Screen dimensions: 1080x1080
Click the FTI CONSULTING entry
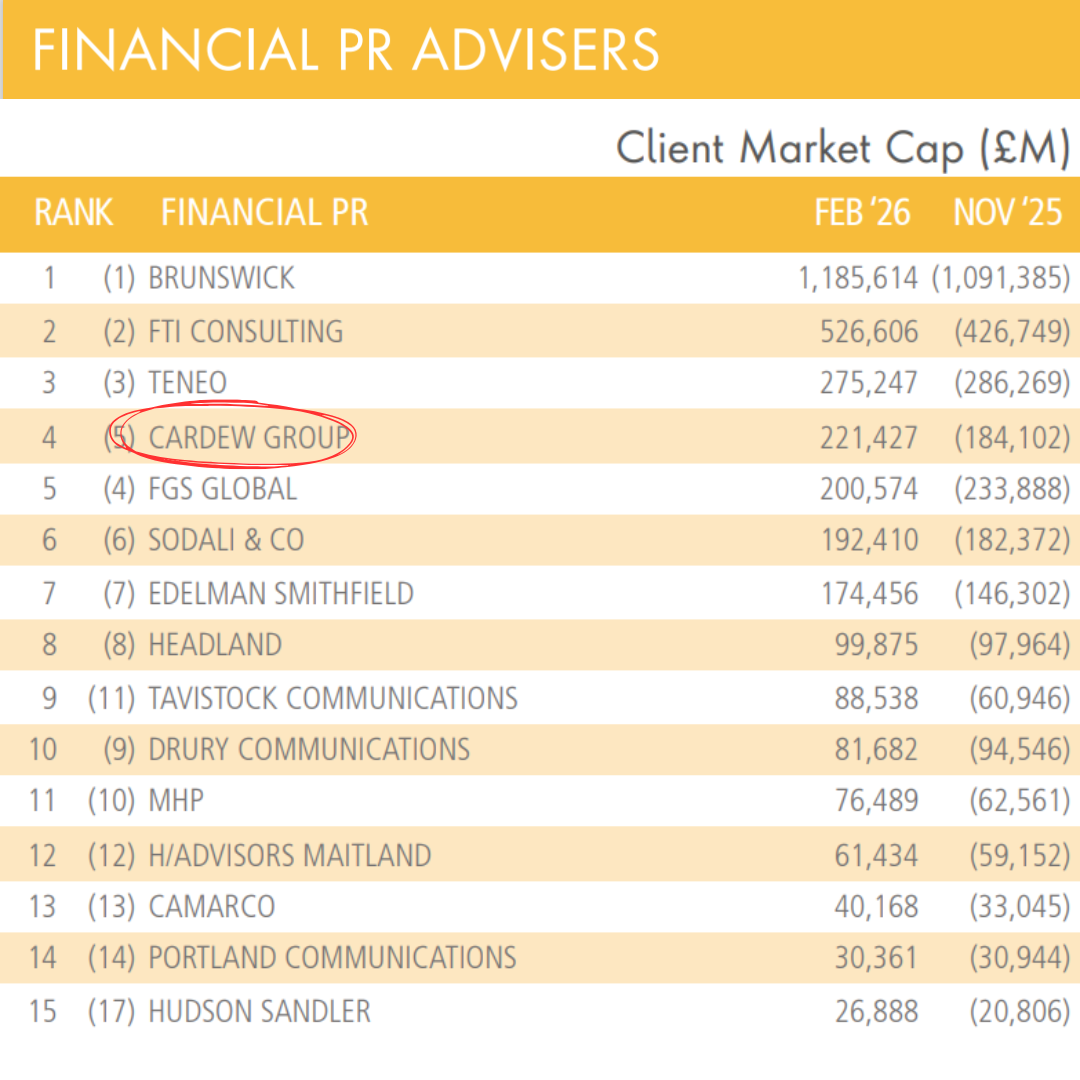[245, 331]
